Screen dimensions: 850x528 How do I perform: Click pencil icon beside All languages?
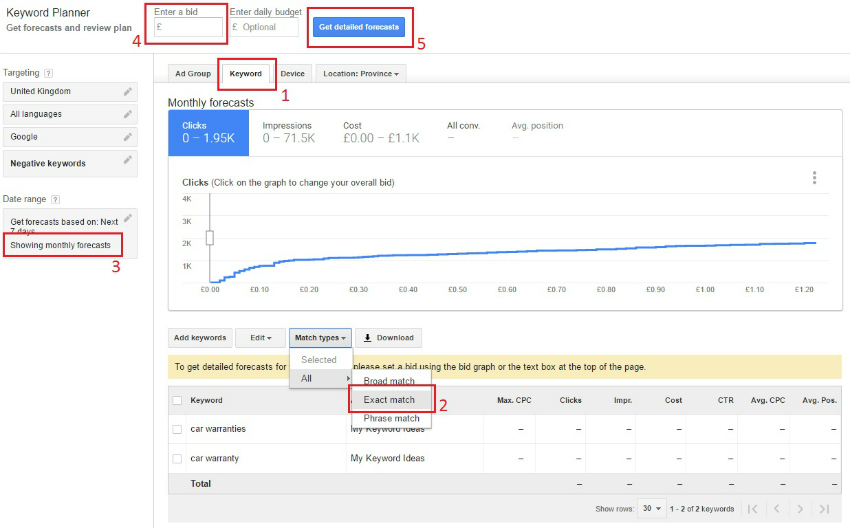coord(127,114)
